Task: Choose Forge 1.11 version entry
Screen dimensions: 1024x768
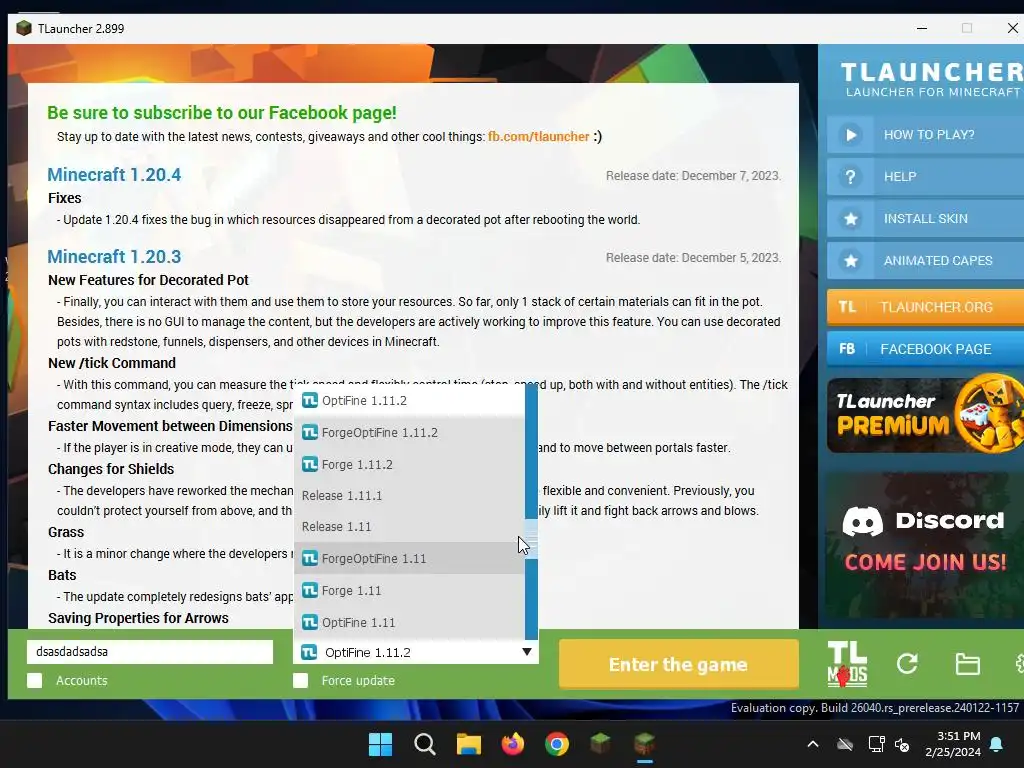Action: click(x=409, y=590)
